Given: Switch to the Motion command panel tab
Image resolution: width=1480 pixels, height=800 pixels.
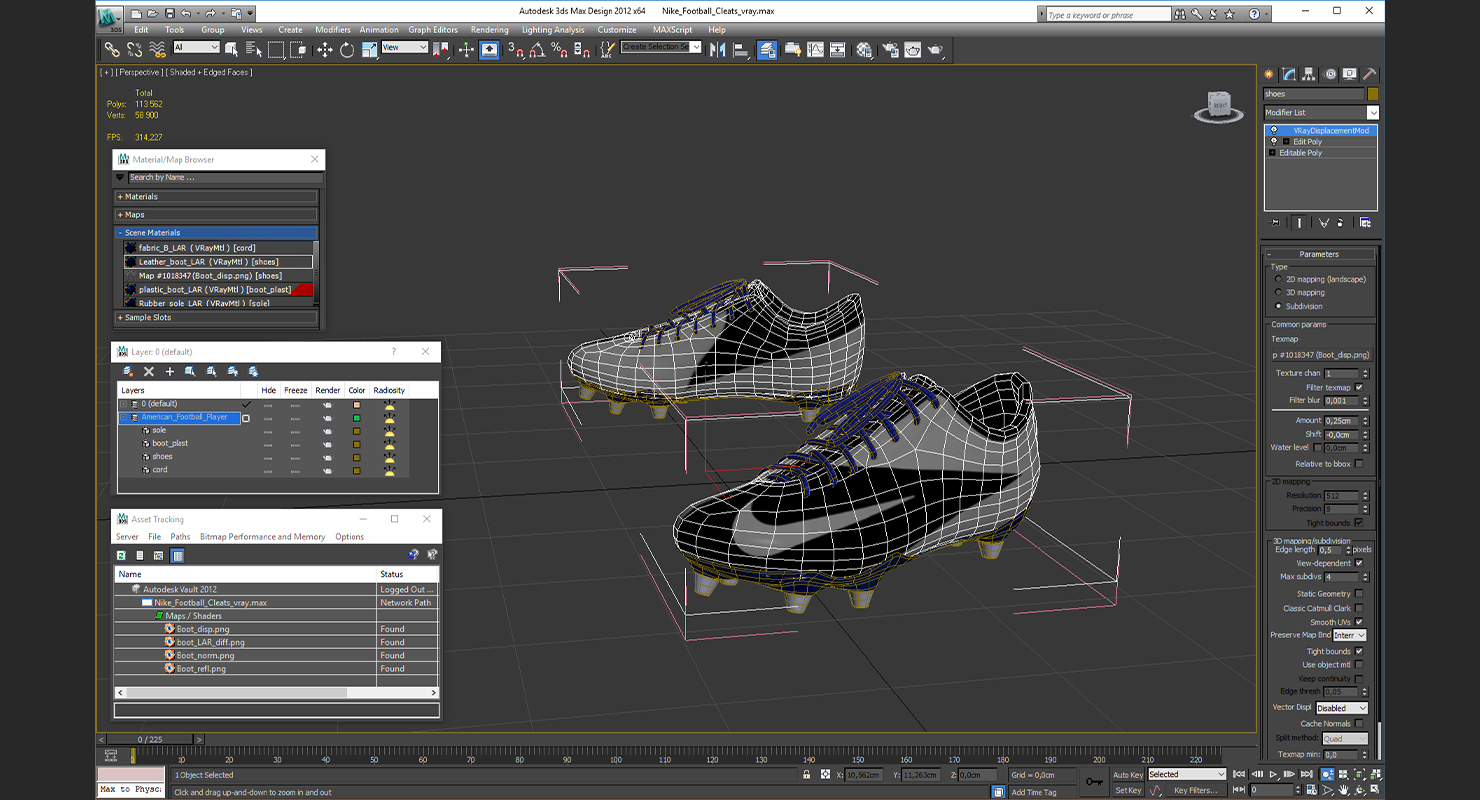Looking at the screenshot, I should point(1330,74).
